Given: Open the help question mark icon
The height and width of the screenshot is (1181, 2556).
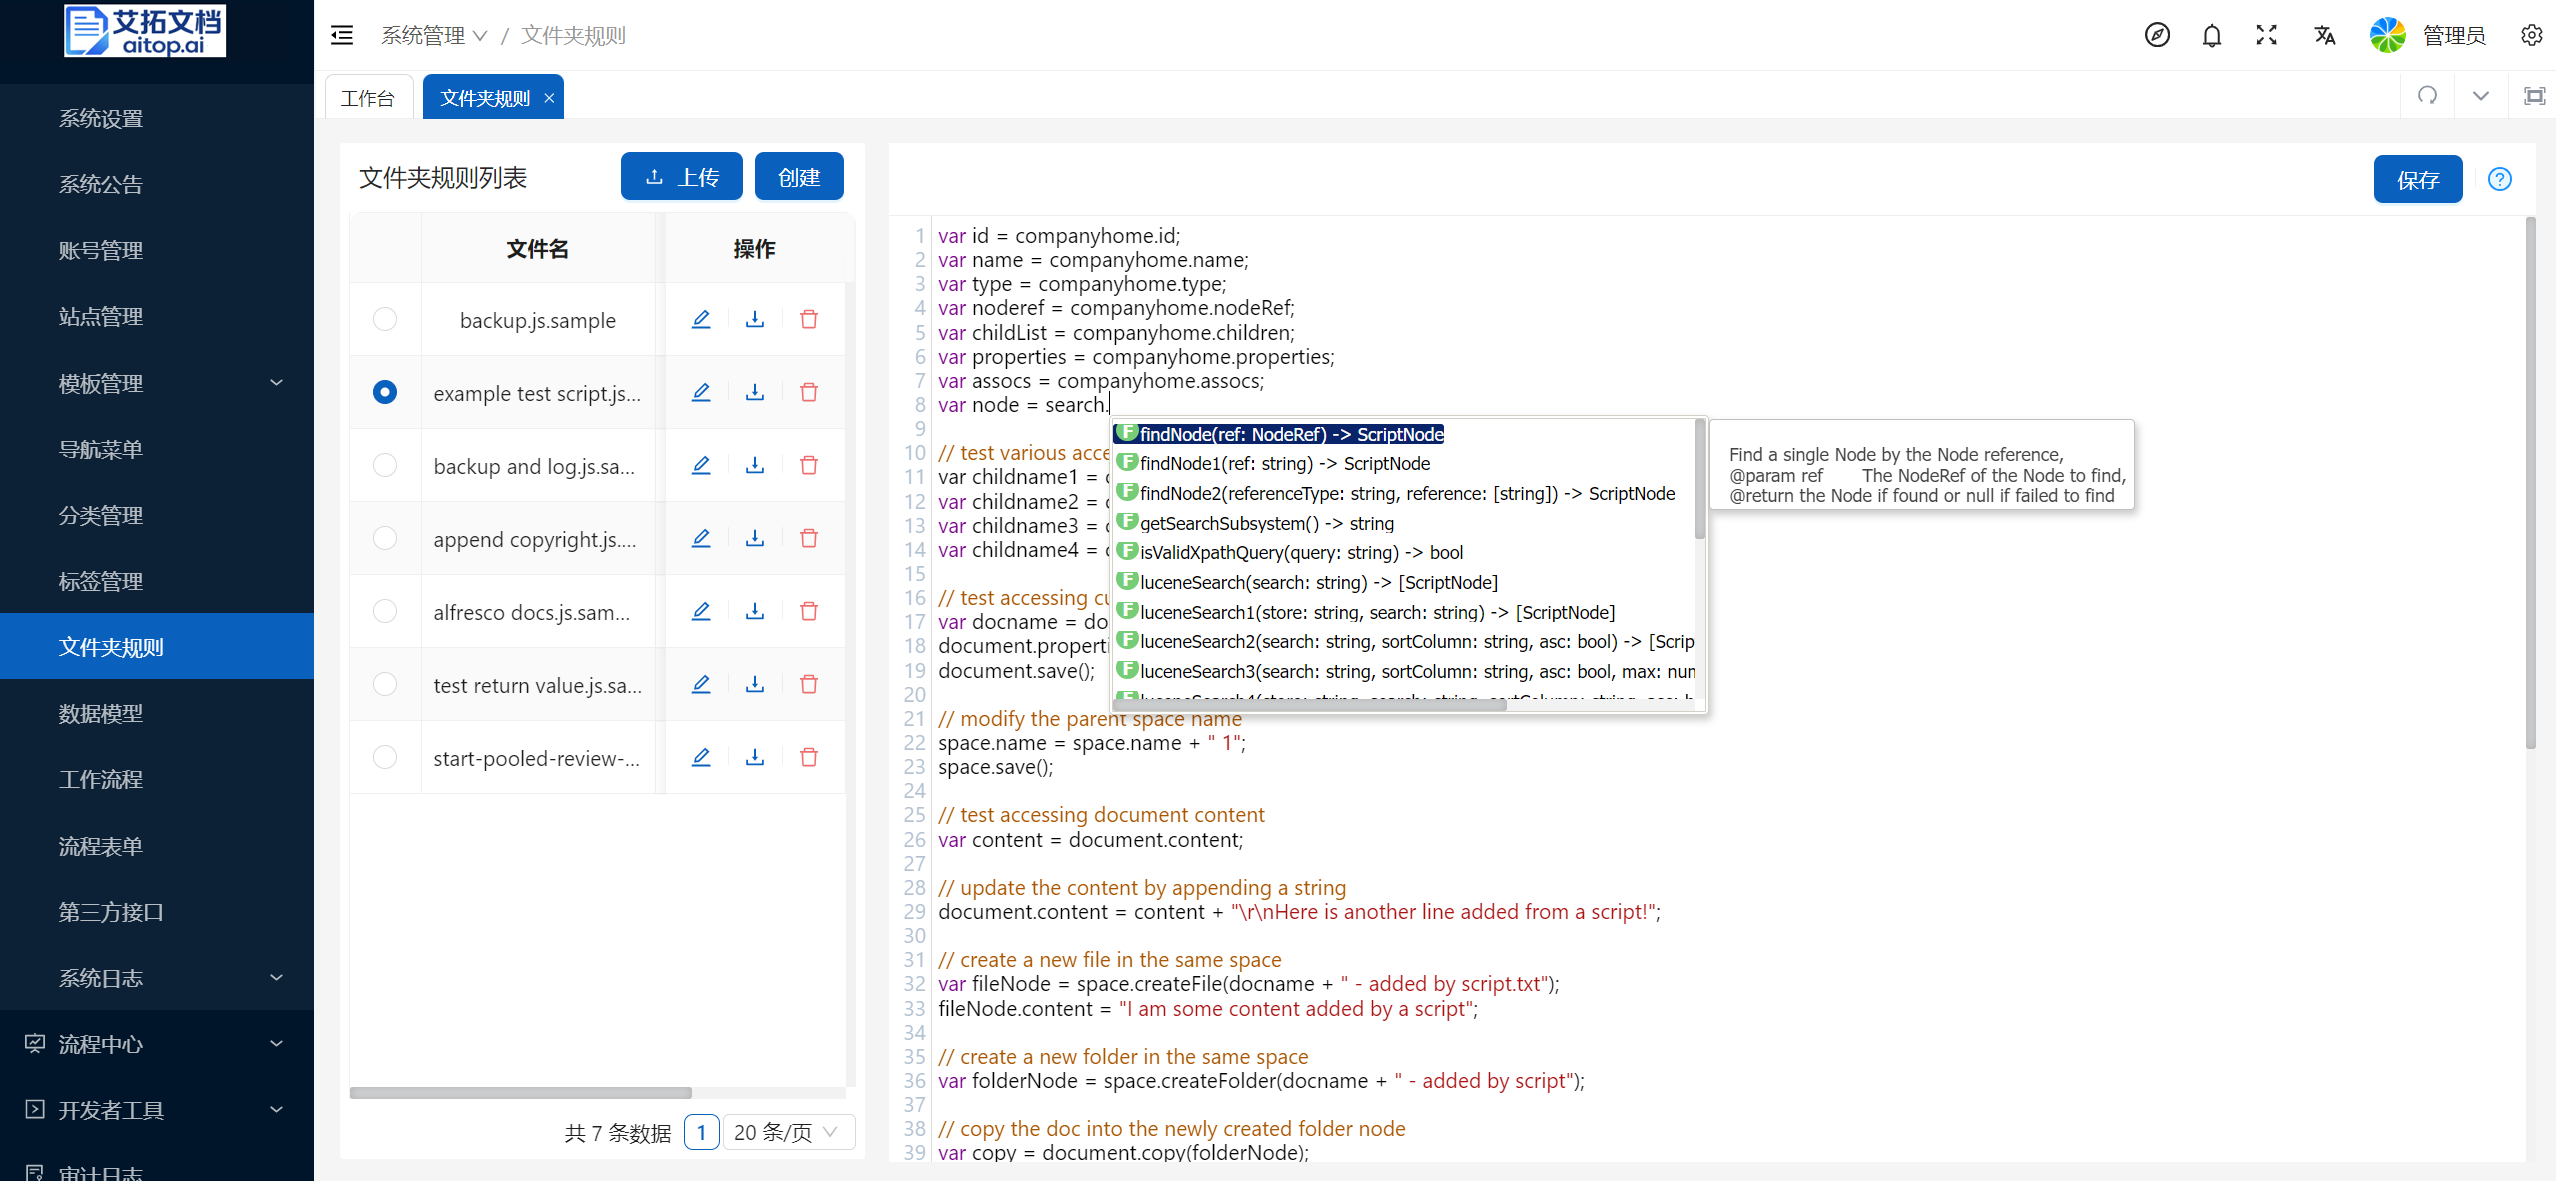Looking at the screenshot, I should click(2499, 179).
